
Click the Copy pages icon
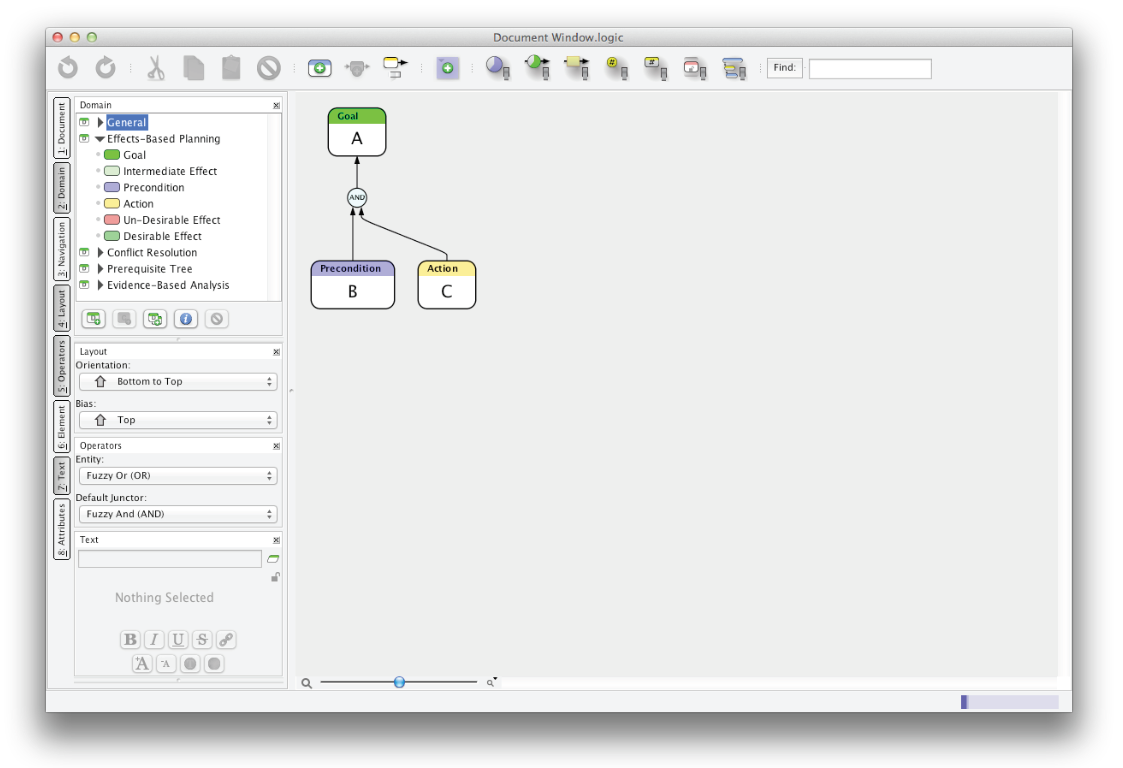[193, 68]
